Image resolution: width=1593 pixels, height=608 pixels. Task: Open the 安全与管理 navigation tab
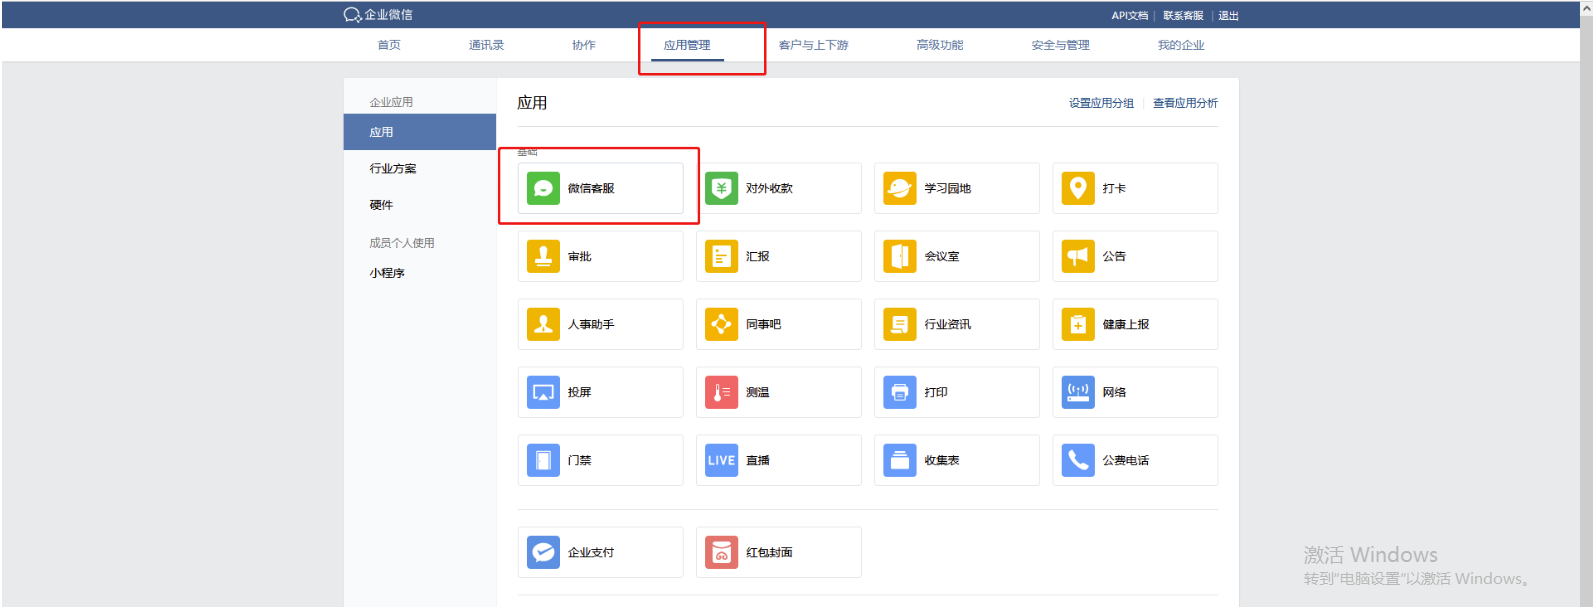1060,45
